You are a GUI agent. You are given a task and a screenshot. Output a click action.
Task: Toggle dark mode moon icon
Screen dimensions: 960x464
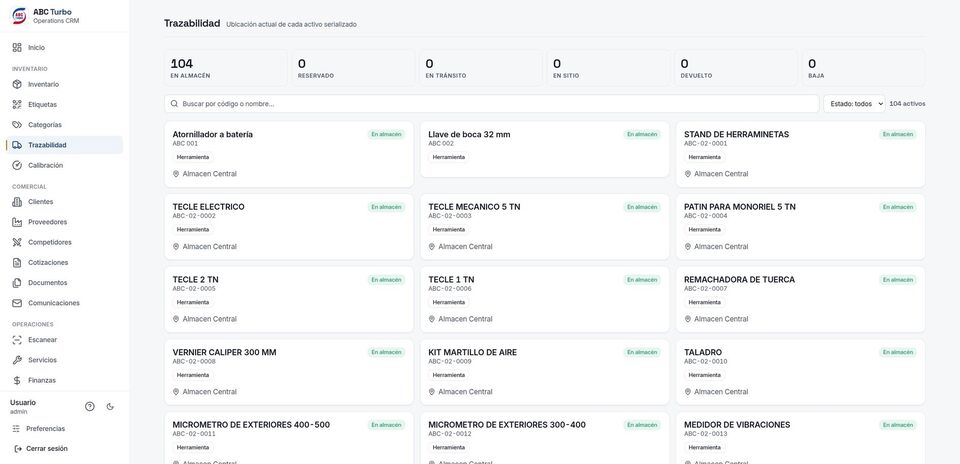click(x=110, y=406)
